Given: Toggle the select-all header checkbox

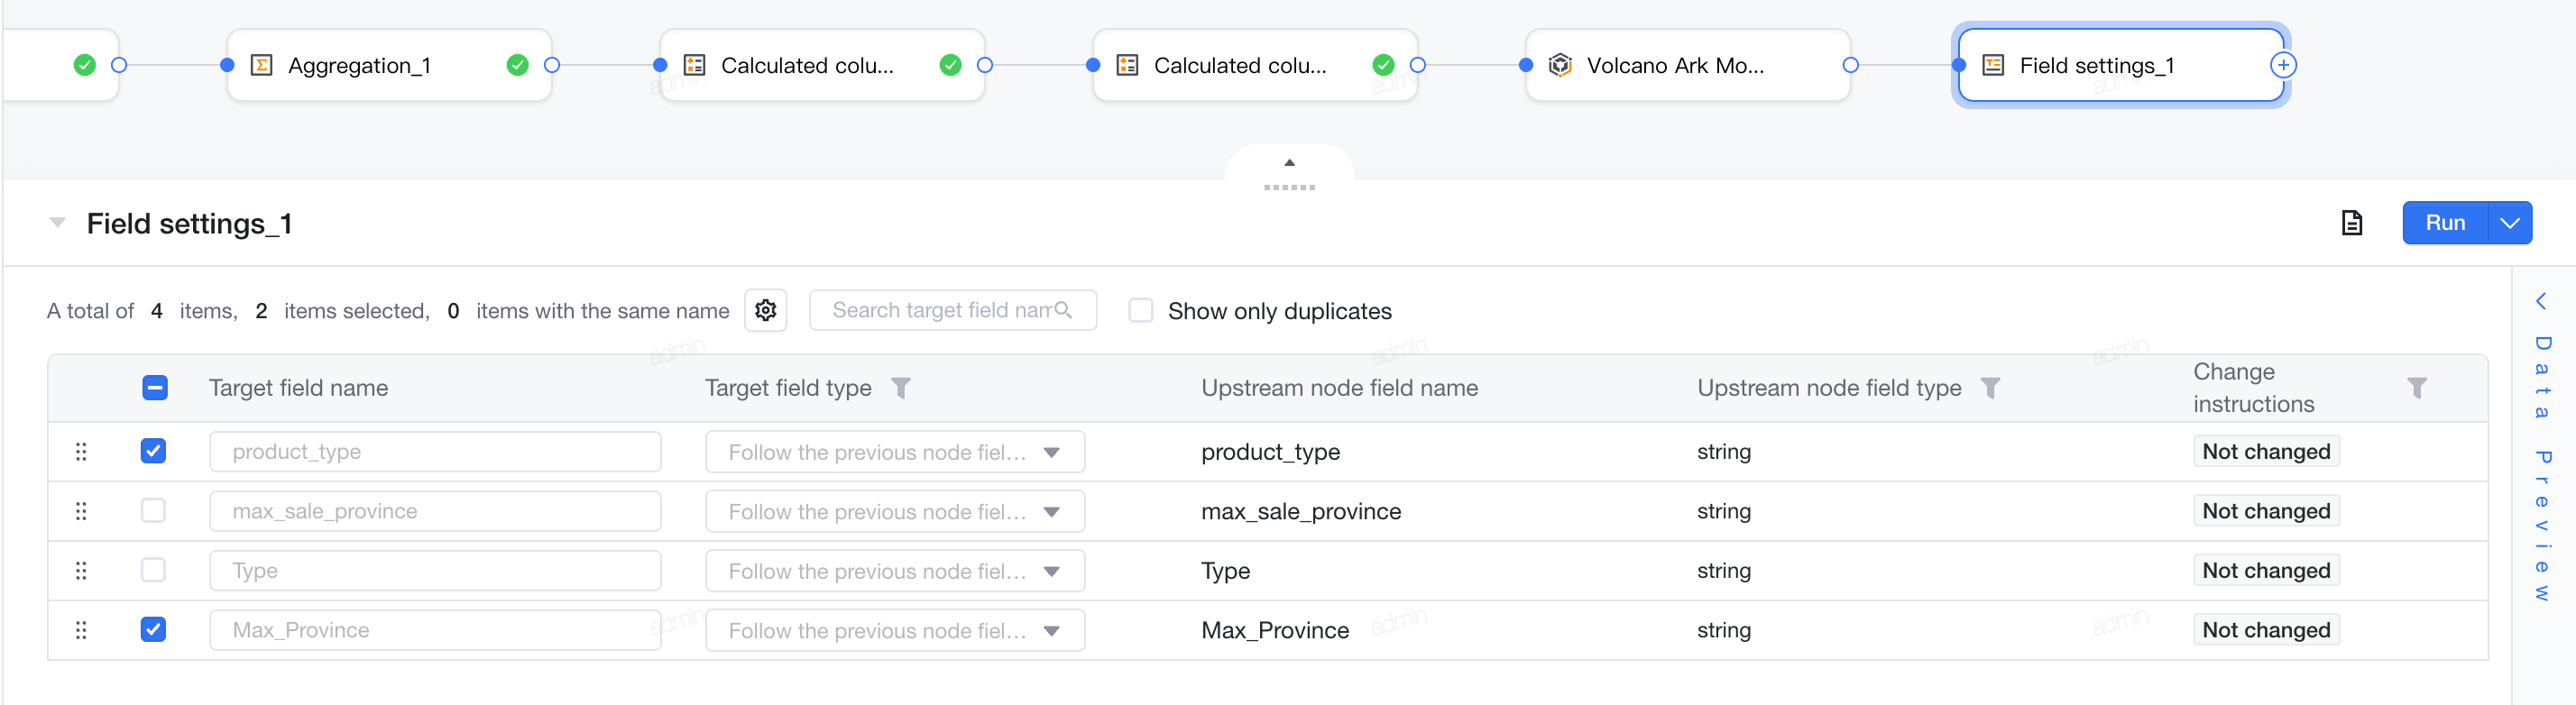Looking at the screenshot, I should (155, 388).
